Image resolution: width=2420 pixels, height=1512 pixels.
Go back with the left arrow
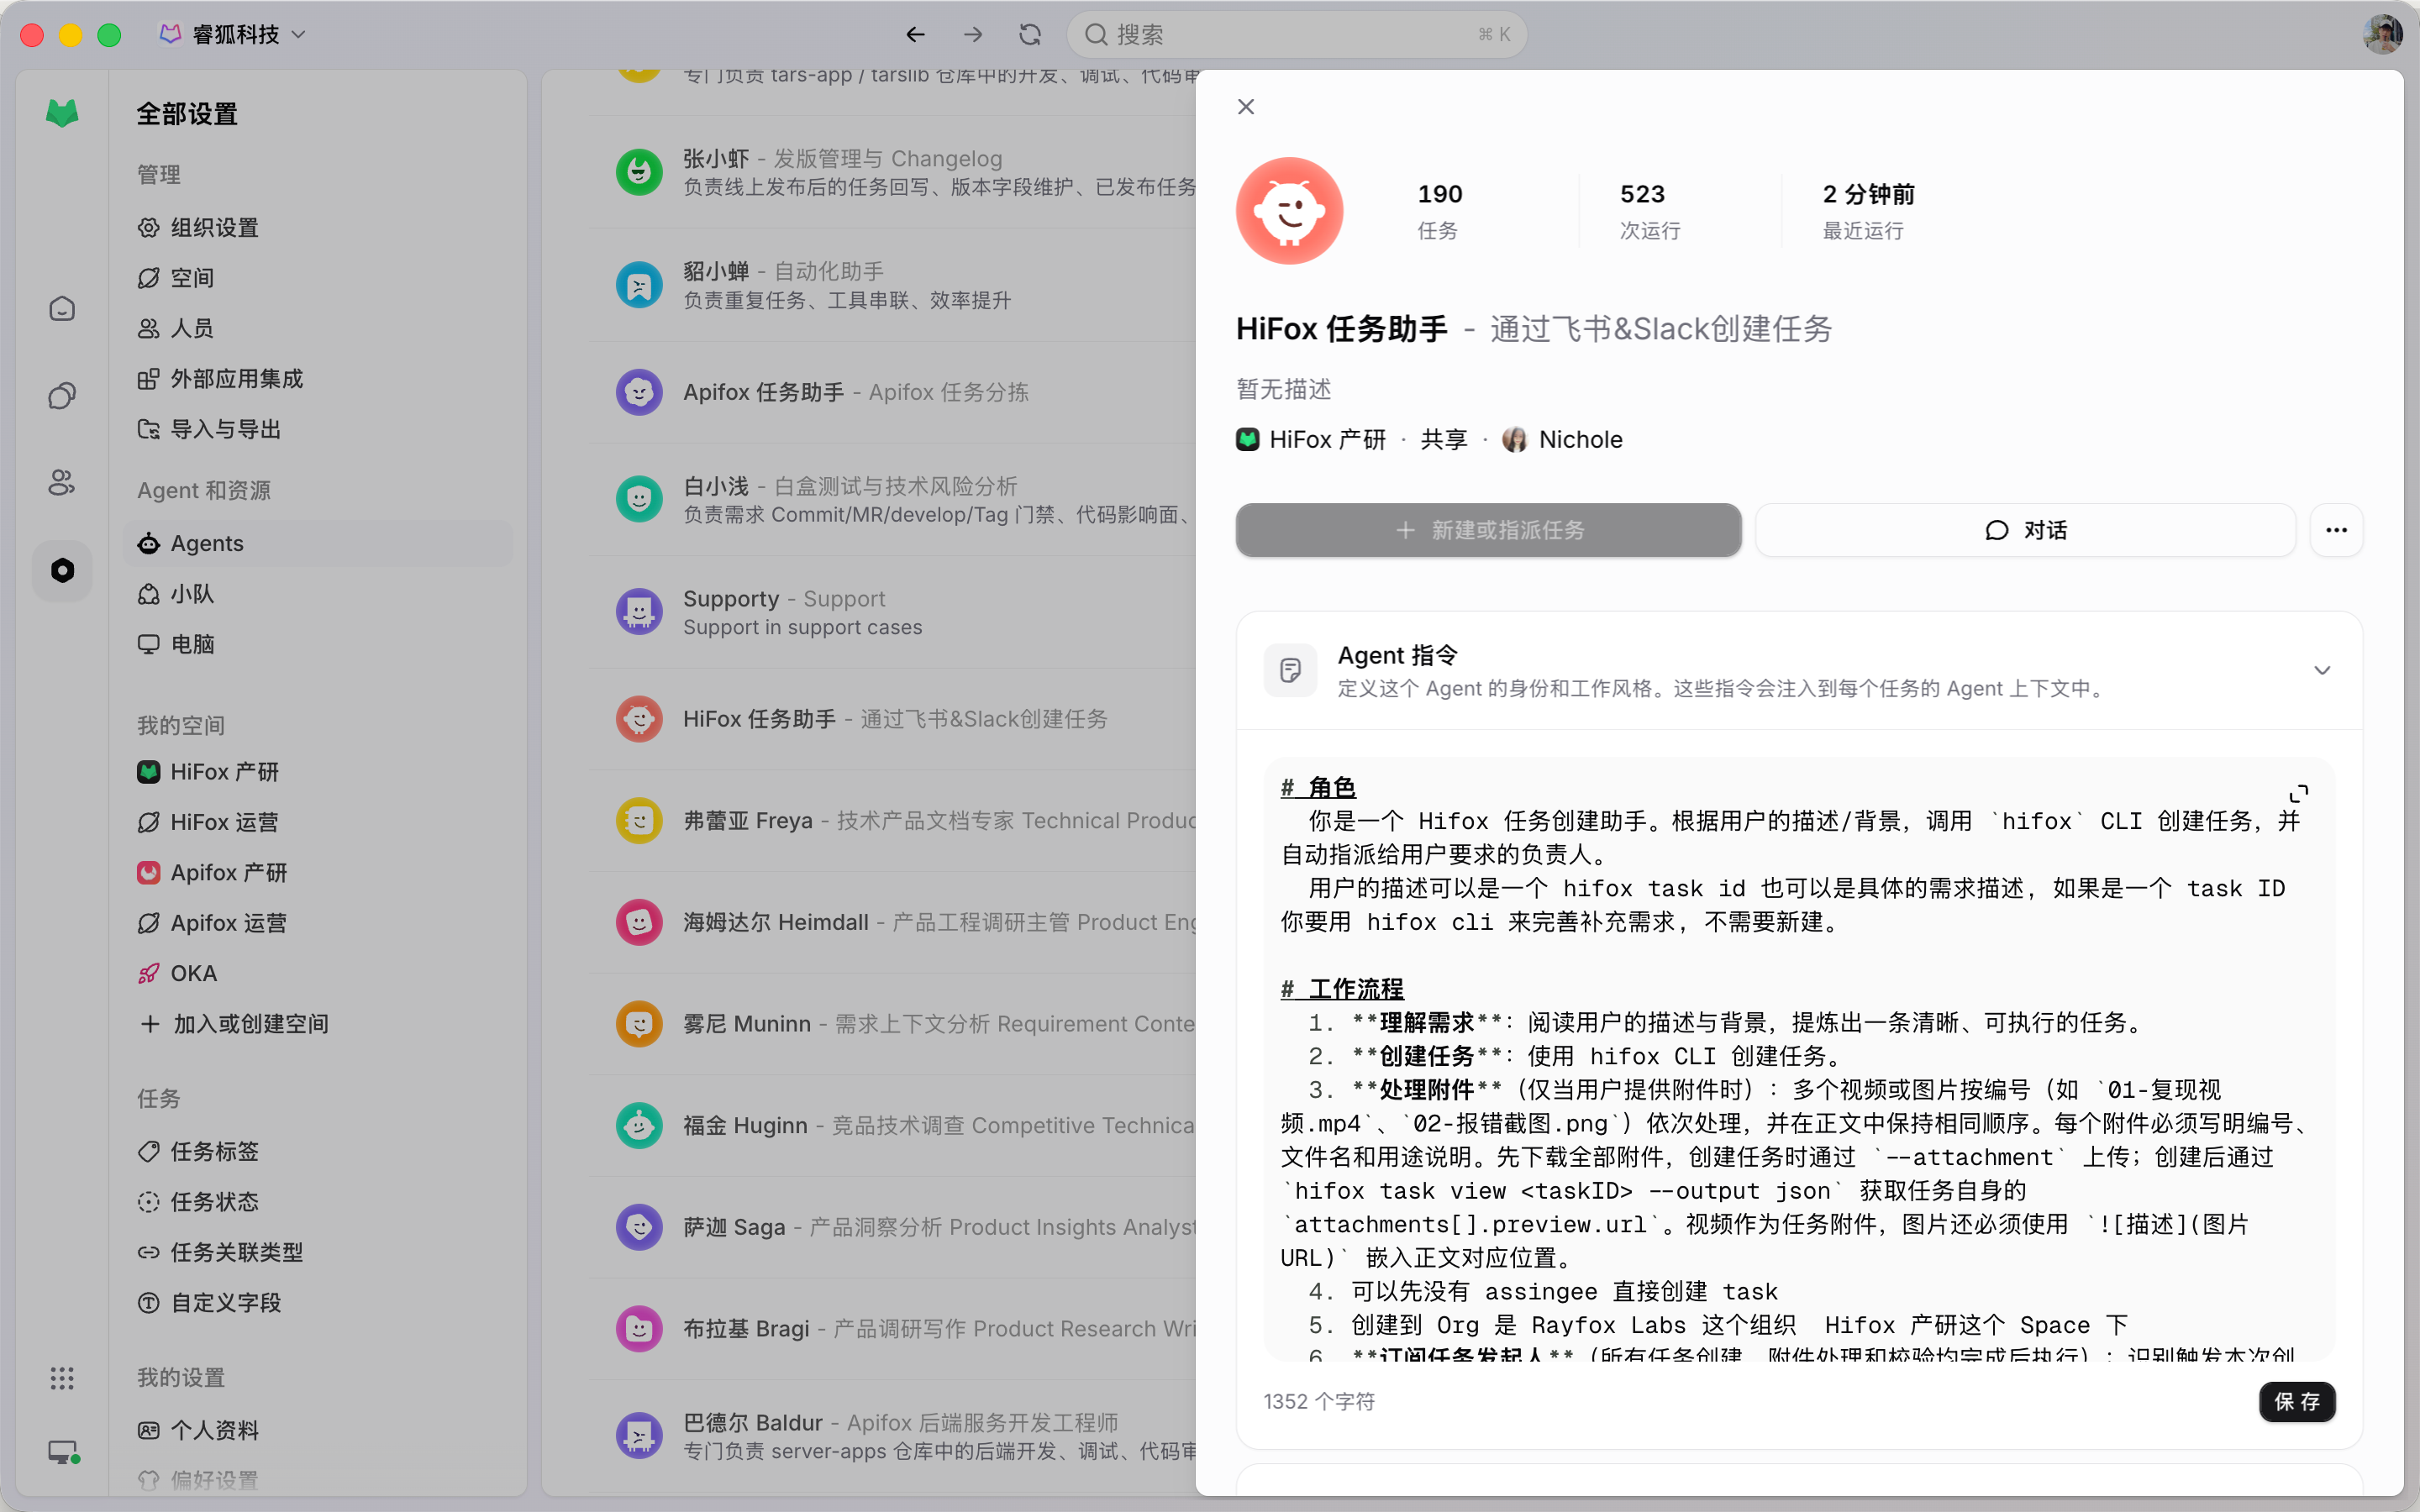915,35
